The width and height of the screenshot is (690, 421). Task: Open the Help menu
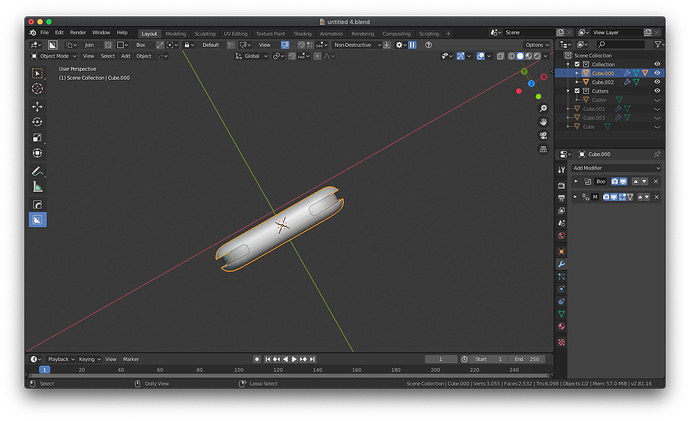[x=122, y=33]
